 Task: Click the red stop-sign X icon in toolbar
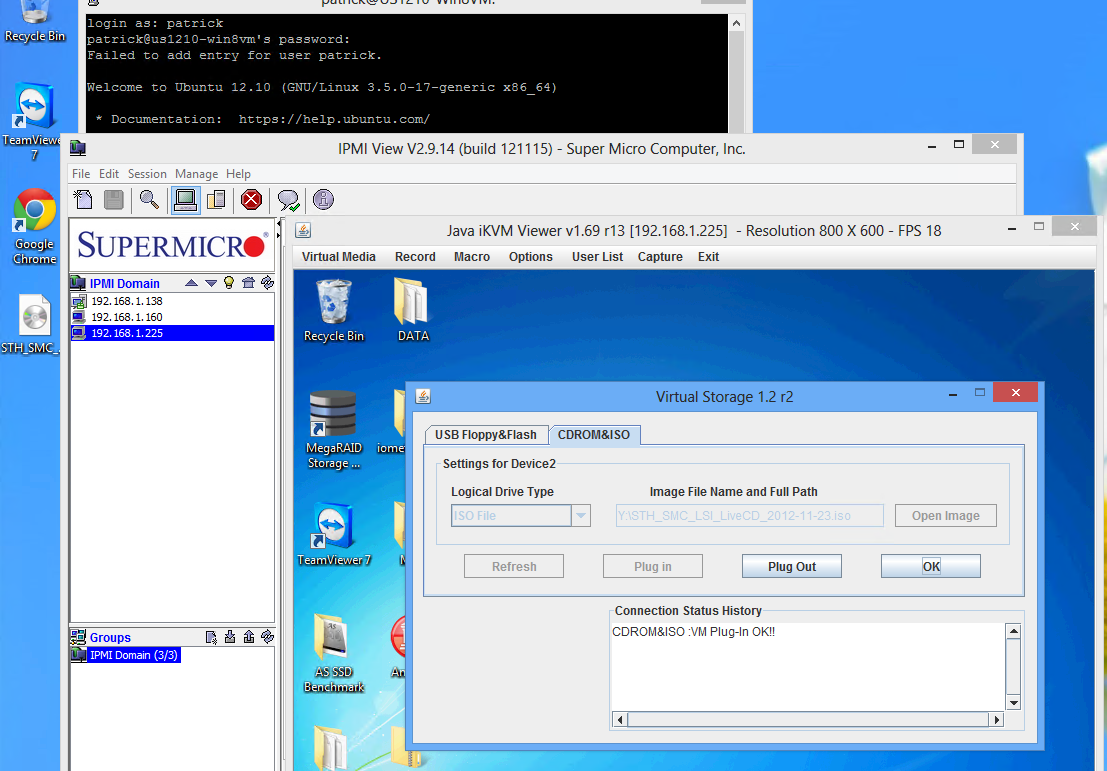coord(251,200)
